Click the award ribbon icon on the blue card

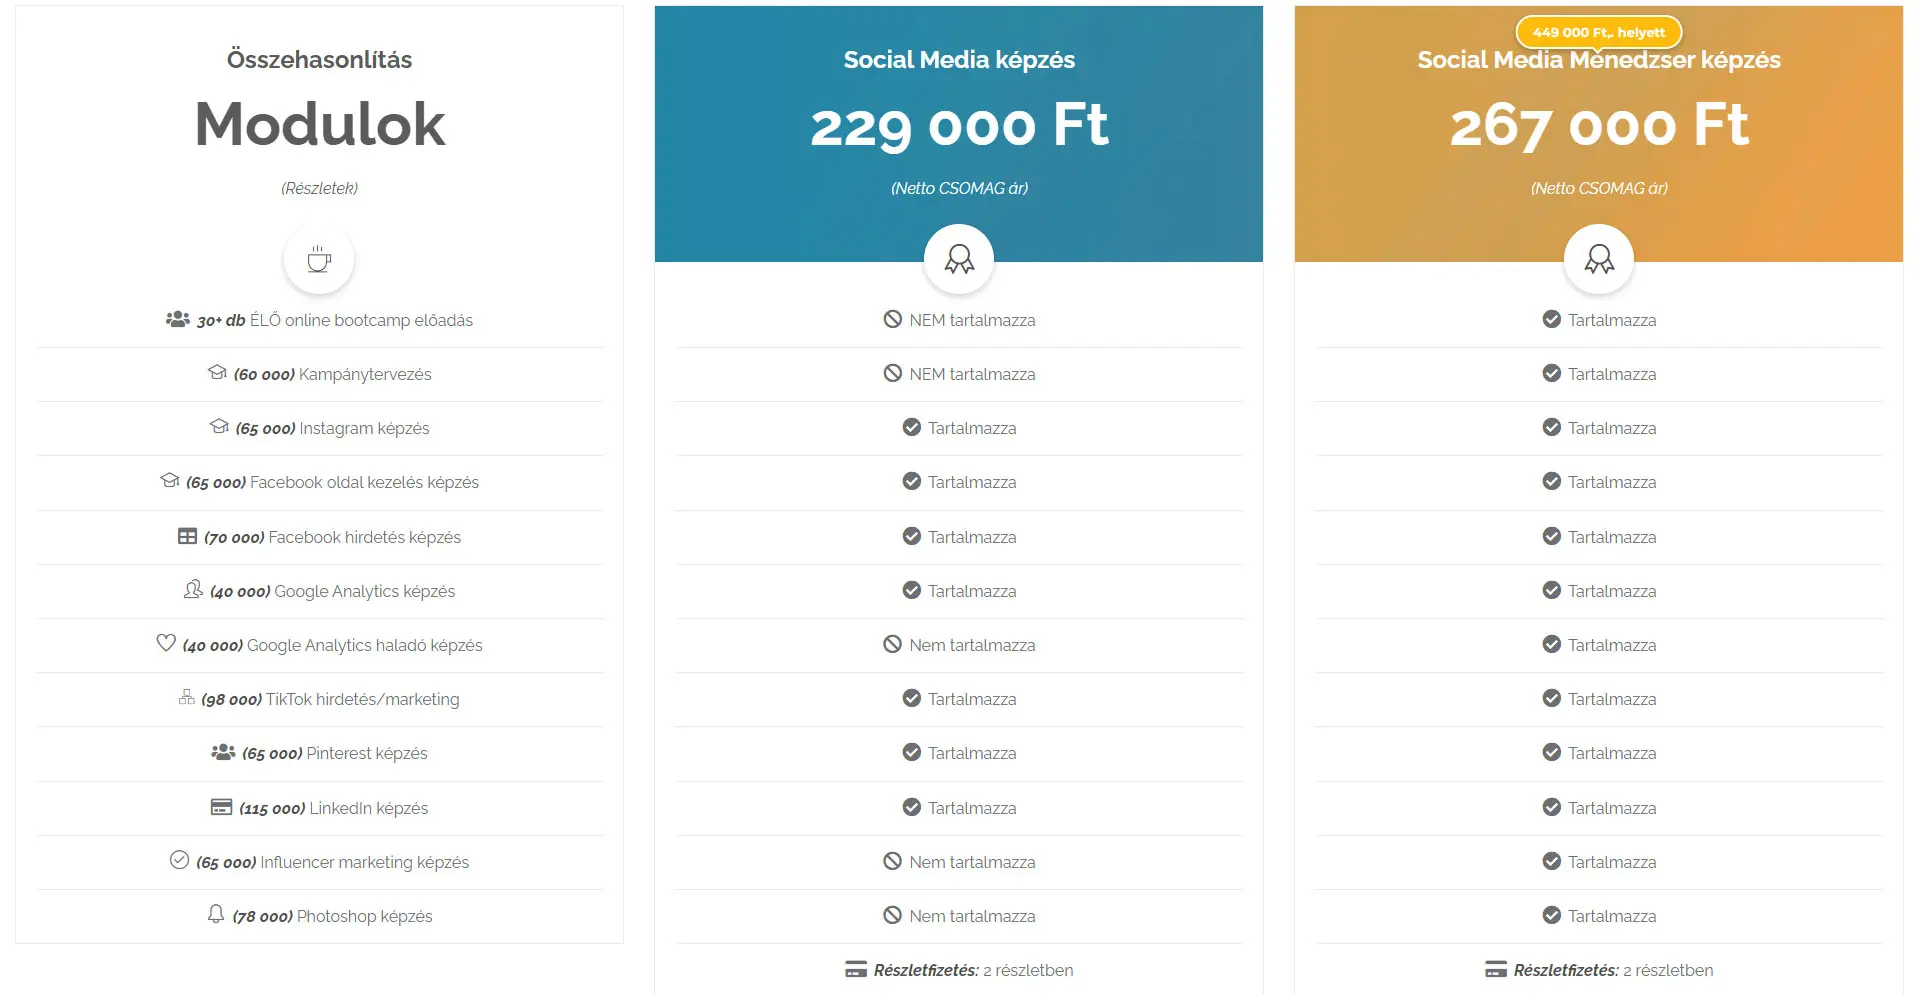coord(959,260)
